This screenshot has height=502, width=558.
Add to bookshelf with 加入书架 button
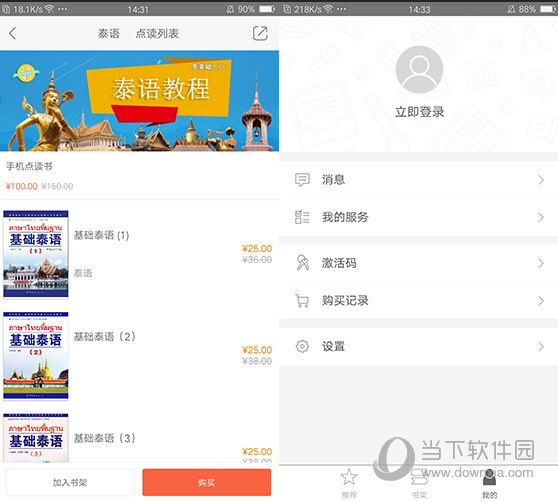coord(70,482)
